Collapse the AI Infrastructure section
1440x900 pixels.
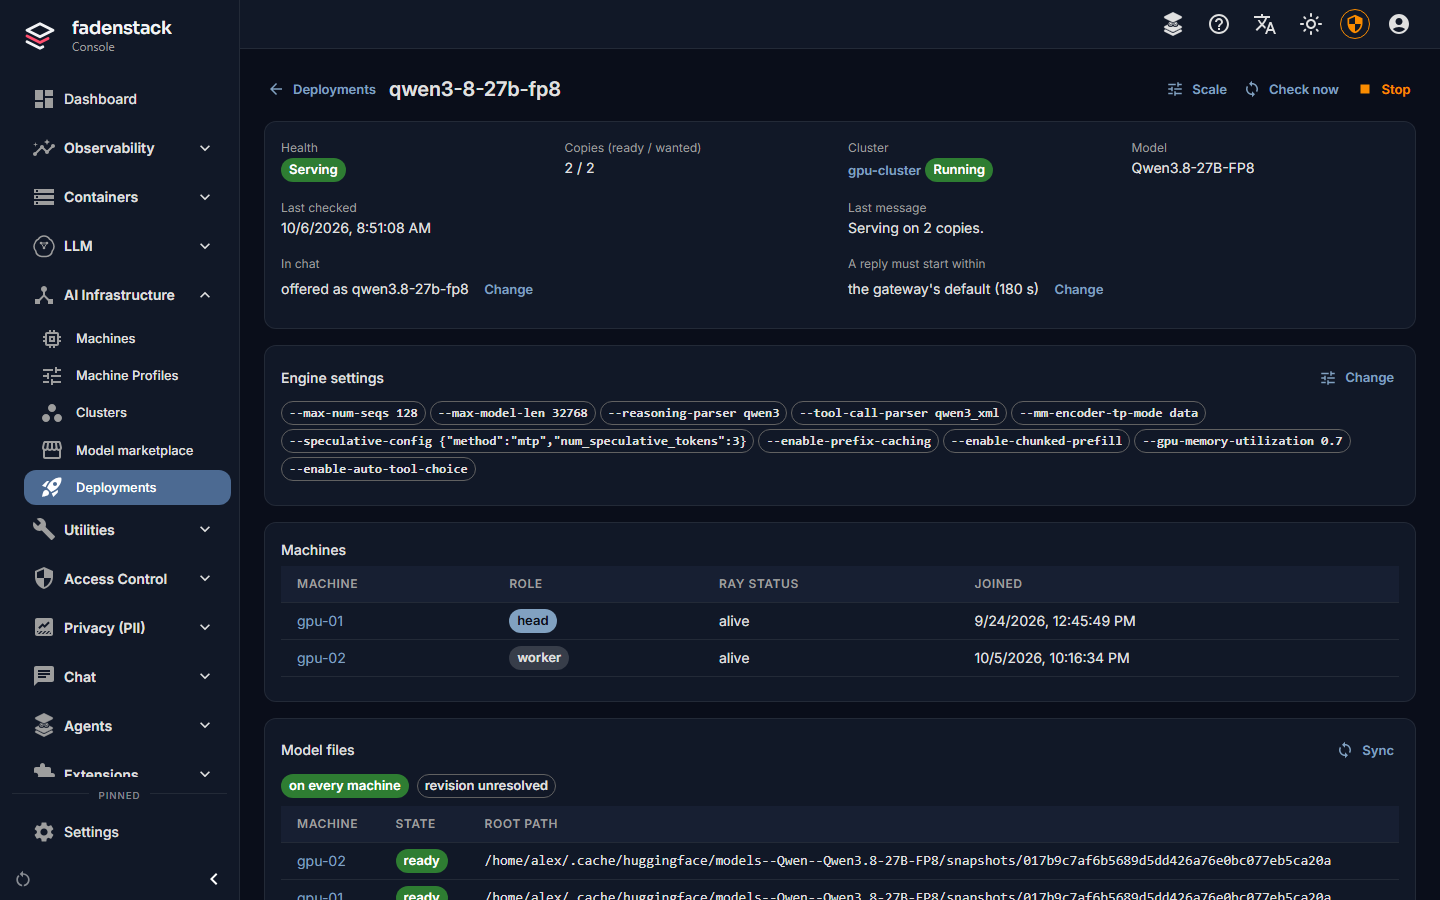pos(127,295)
